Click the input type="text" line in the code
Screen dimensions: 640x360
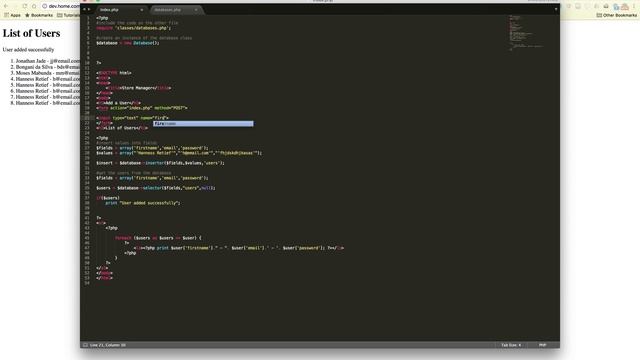pyautogui.click(x=132, y=118)
